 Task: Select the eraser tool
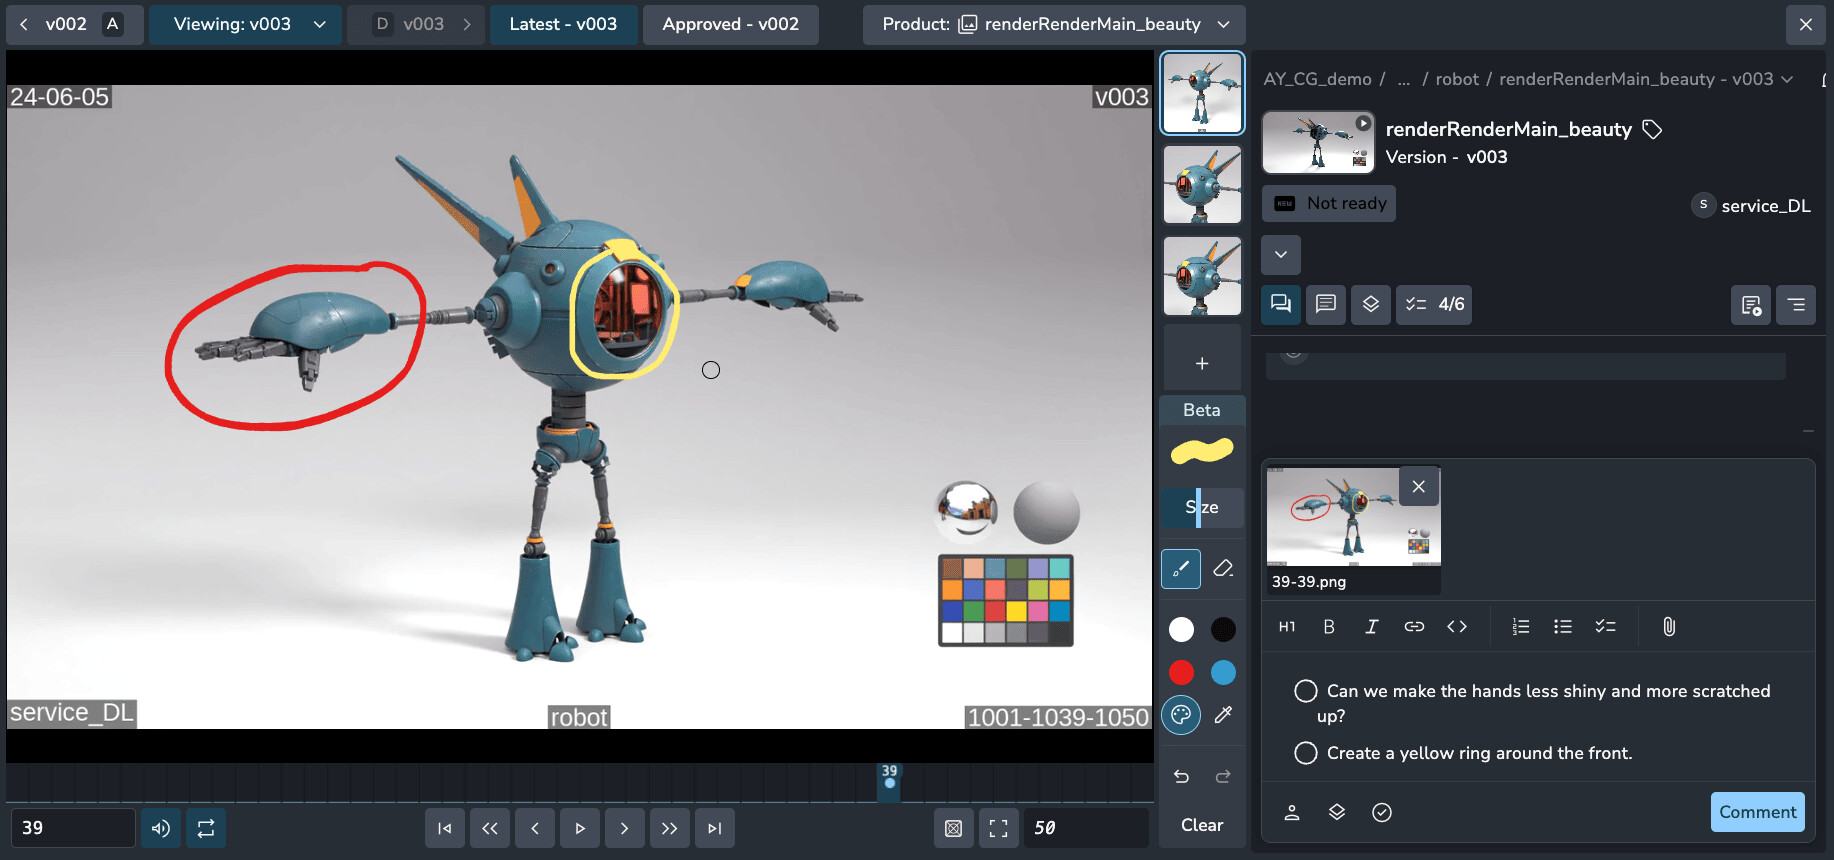(x=1223, y=568)
